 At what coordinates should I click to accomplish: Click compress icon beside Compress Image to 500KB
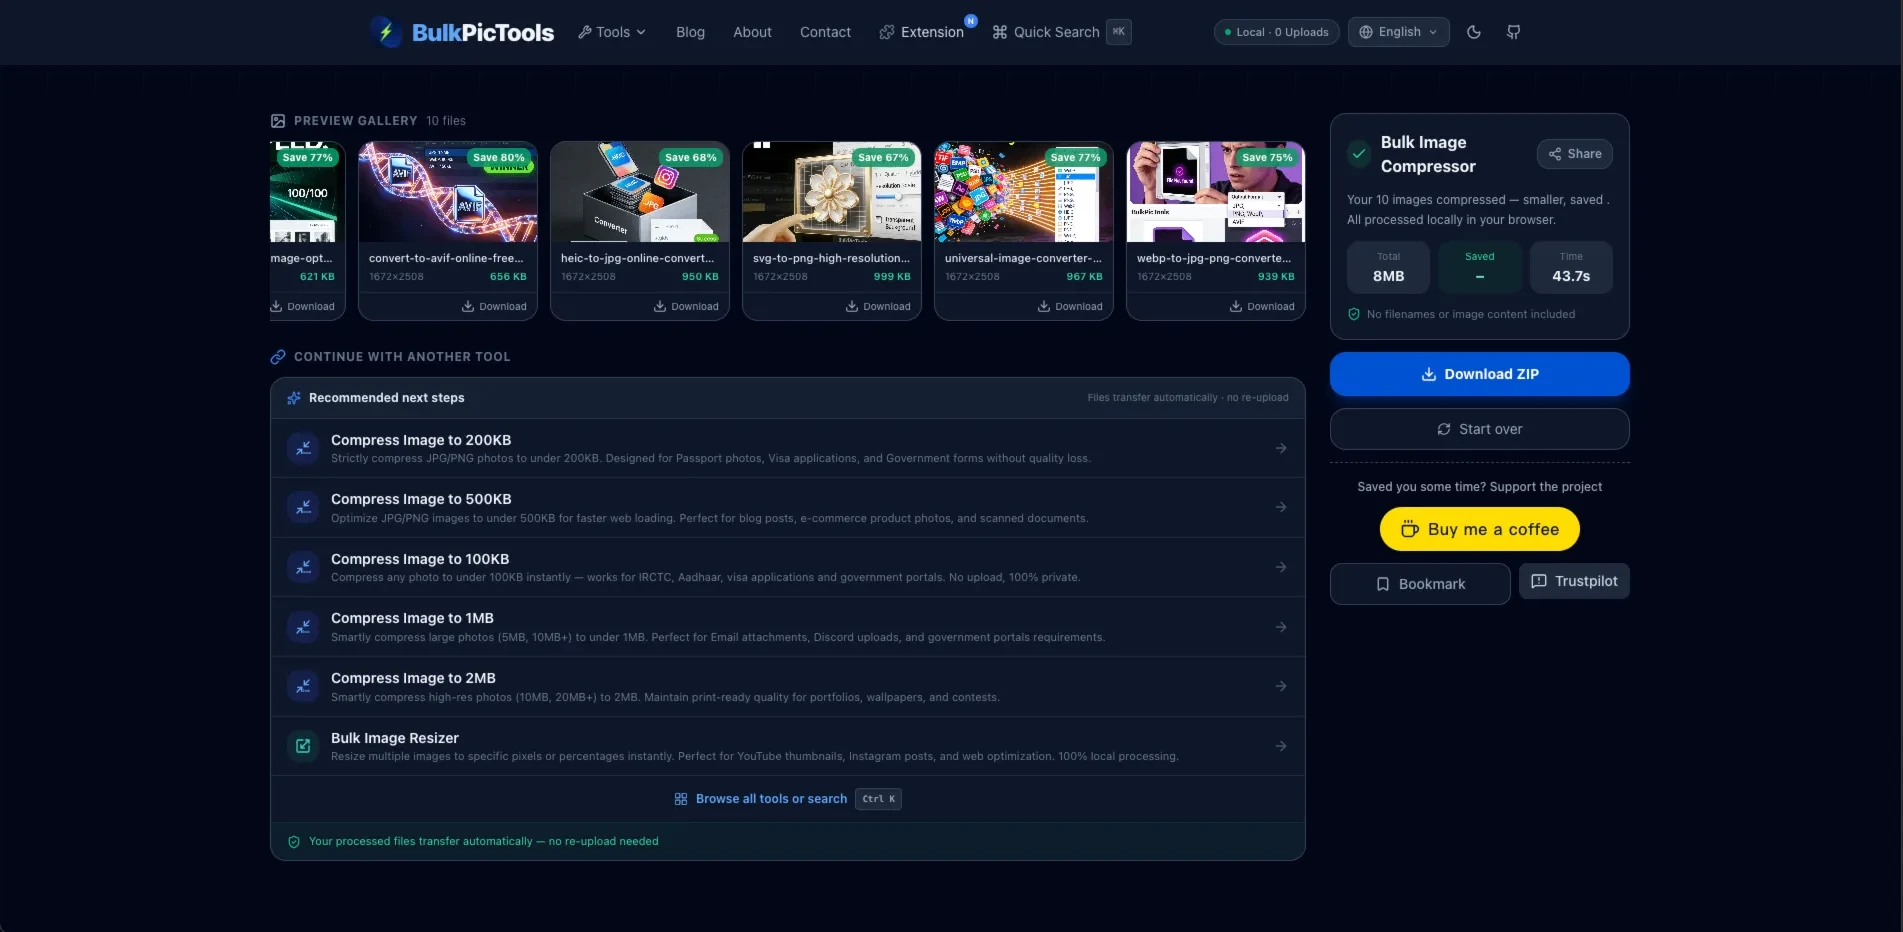(x=303, y=507)
